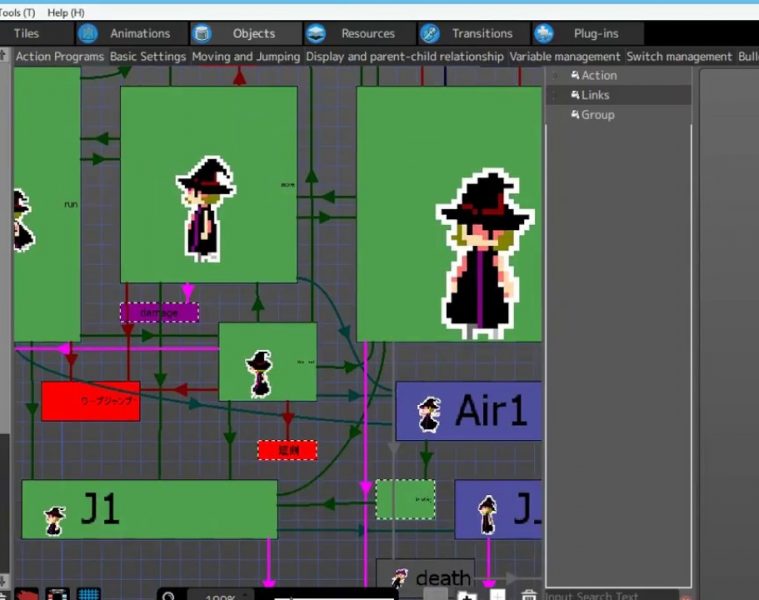Select the blue J_ node beside J1
The height and width of the screenshot is (600, 759).
tap(498, 510)
